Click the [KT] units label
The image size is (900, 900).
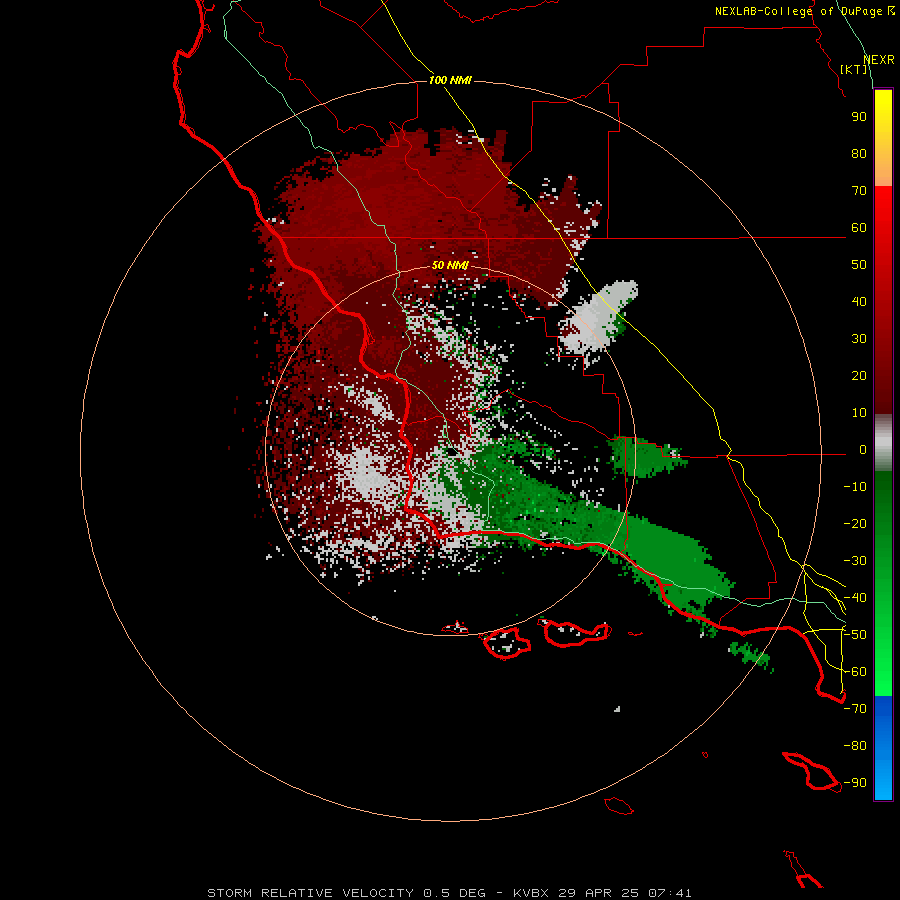click(854, 69)
